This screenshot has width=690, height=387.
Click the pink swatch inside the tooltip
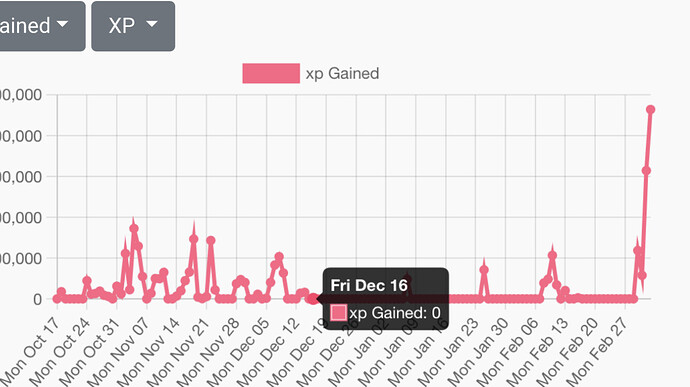(338, 313)
